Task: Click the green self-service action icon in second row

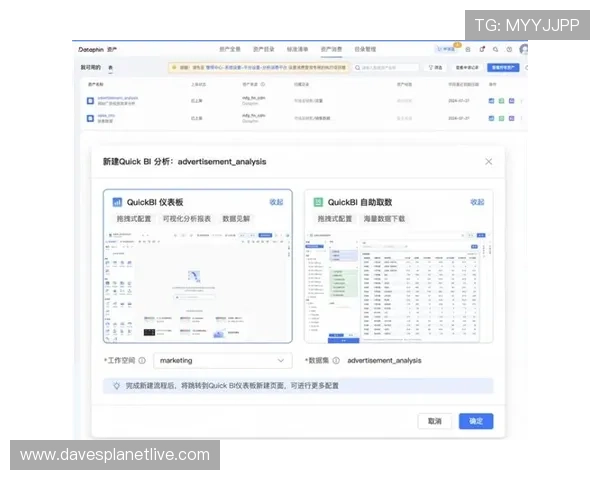Action: click(501, 118)
